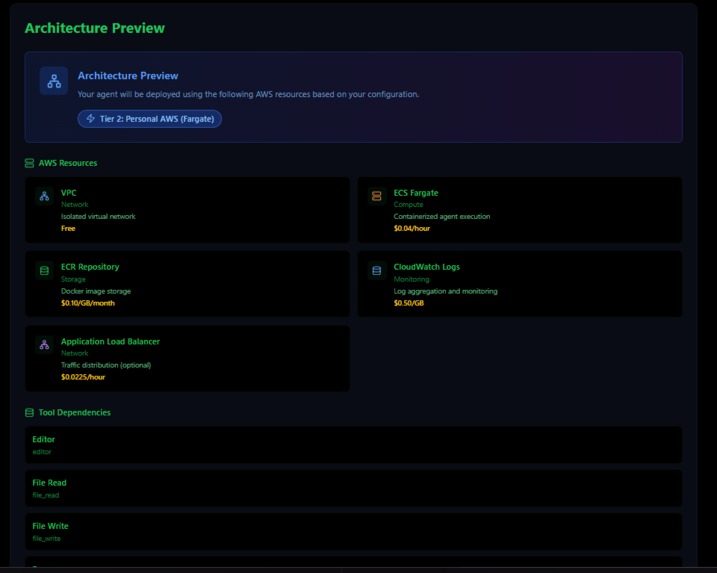Click the ECS Fargate compute icon
Viewport: 717px width, 573px height.
377,196
